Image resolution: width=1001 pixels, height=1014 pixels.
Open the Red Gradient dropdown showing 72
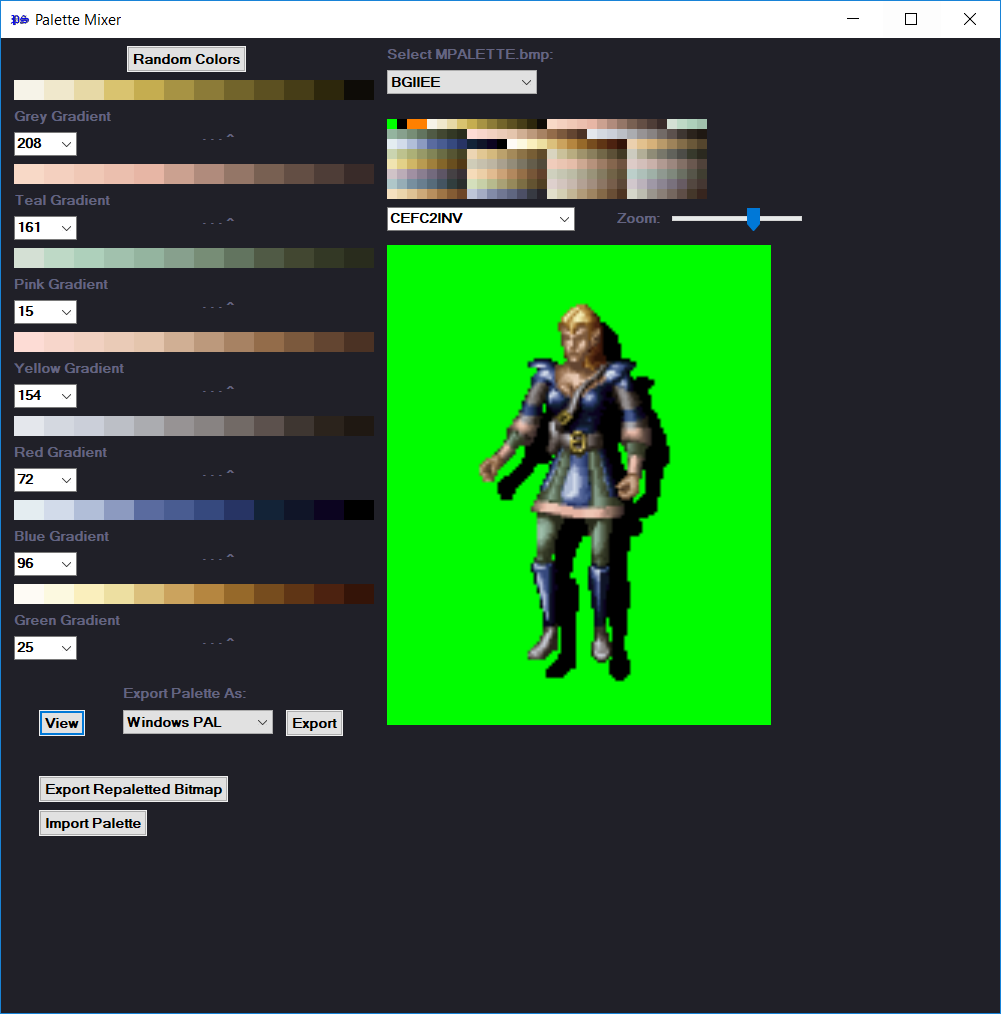click(45, 480)
